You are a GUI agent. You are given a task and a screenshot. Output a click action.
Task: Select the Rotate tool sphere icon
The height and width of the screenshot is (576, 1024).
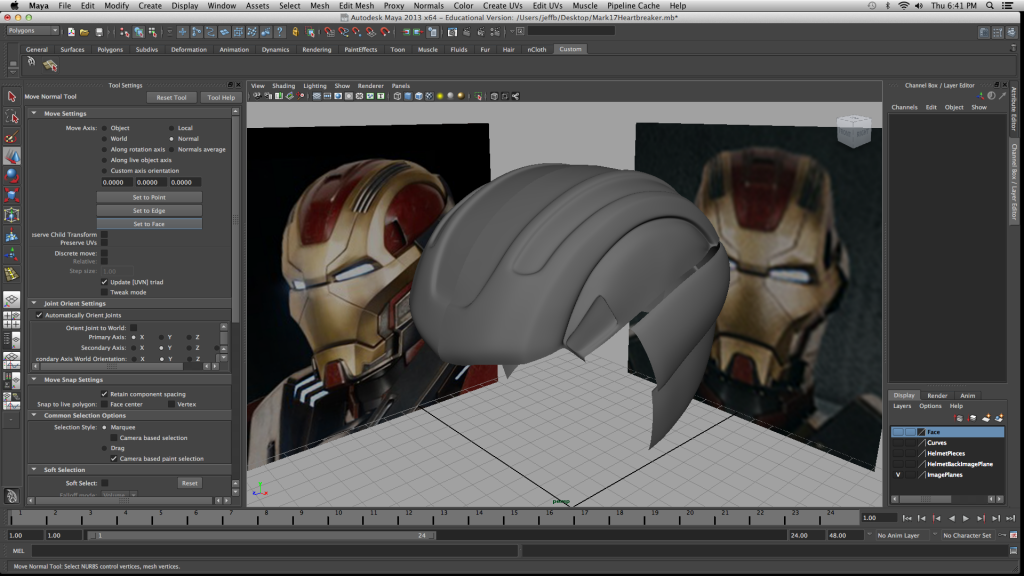point(11,176)
